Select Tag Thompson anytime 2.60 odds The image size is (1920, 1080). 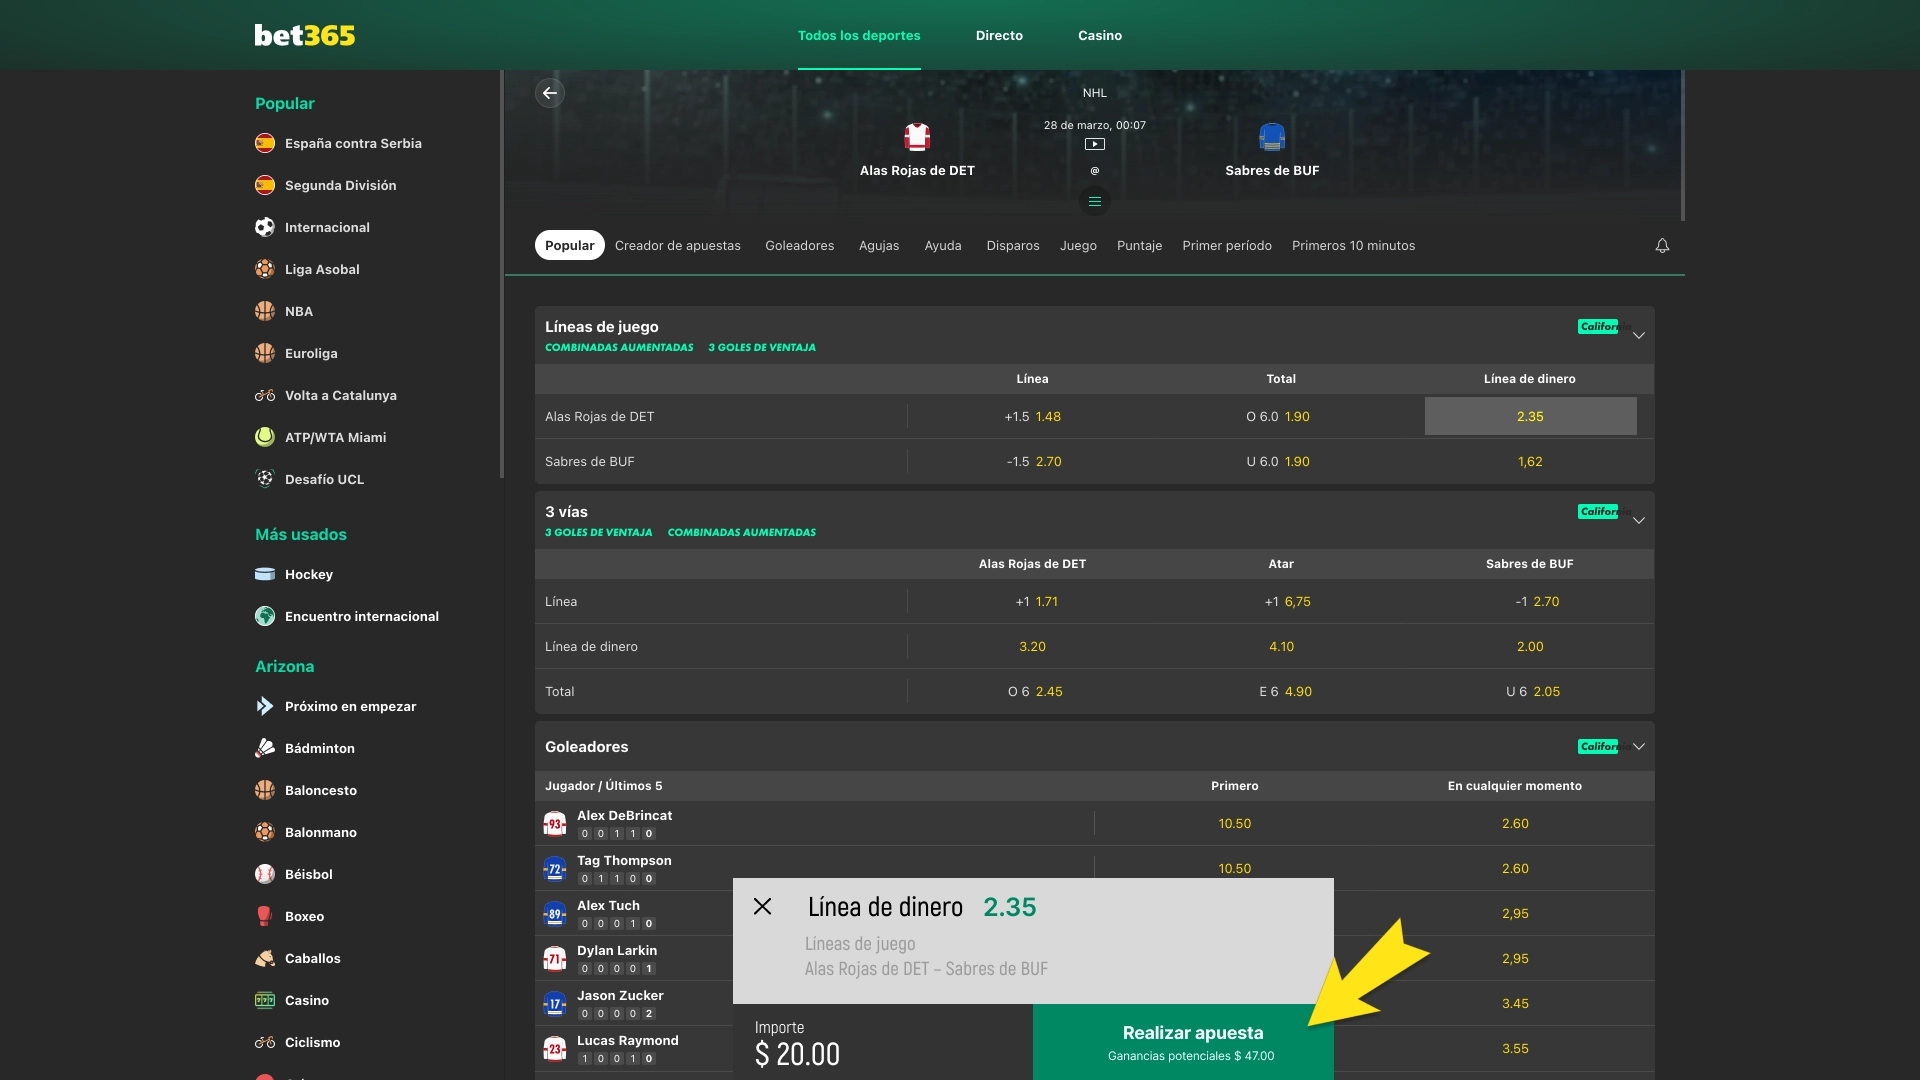tap(1515, 868)
